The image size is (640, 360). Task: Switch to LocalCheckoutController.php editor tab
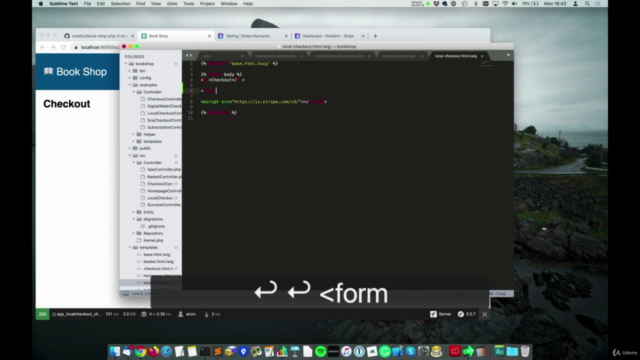click(x=339, y=56)
